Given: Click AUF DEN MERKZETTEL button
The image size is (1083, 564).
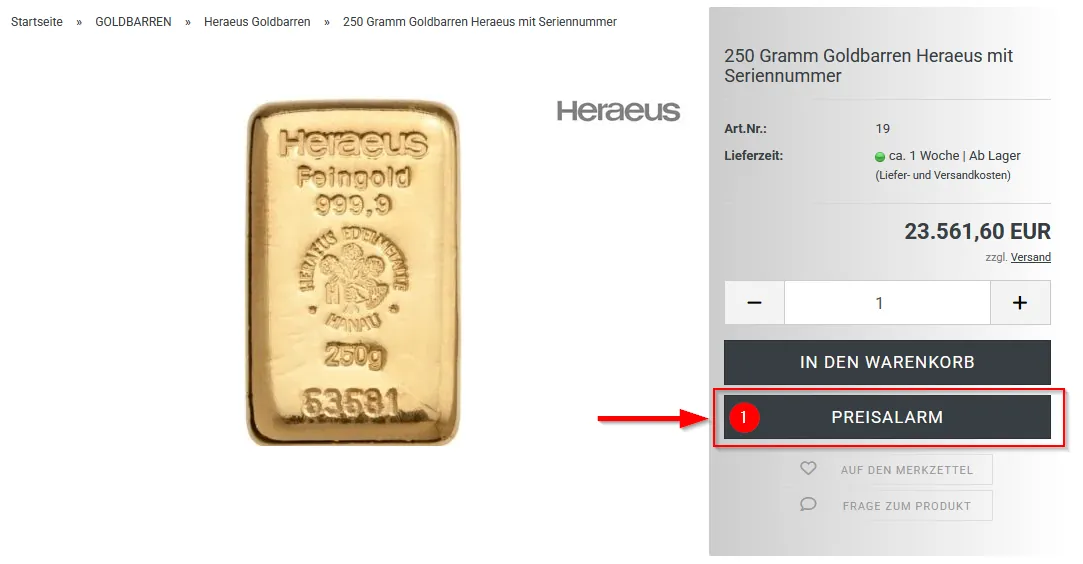Looking at the screenshot, I should tap(895, 469).
